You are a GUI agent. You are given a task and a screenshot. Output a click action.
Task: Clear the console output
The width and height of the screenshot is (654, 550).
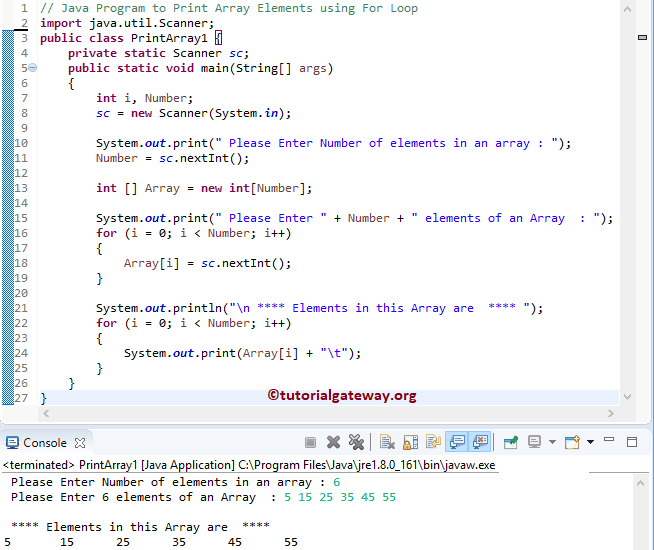click(x=385, y=442)
